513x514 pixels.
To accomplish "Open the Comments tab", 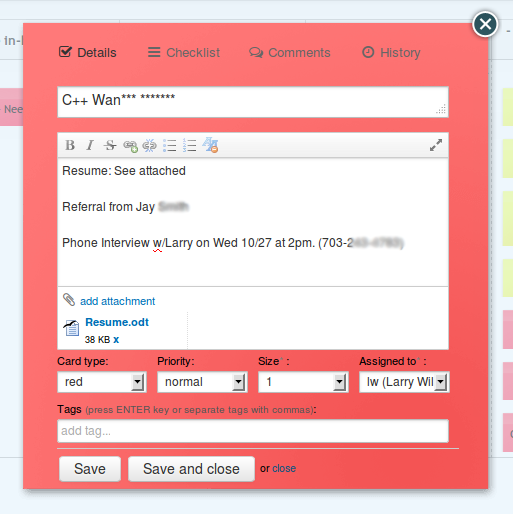I will click(x=290, y=52).
